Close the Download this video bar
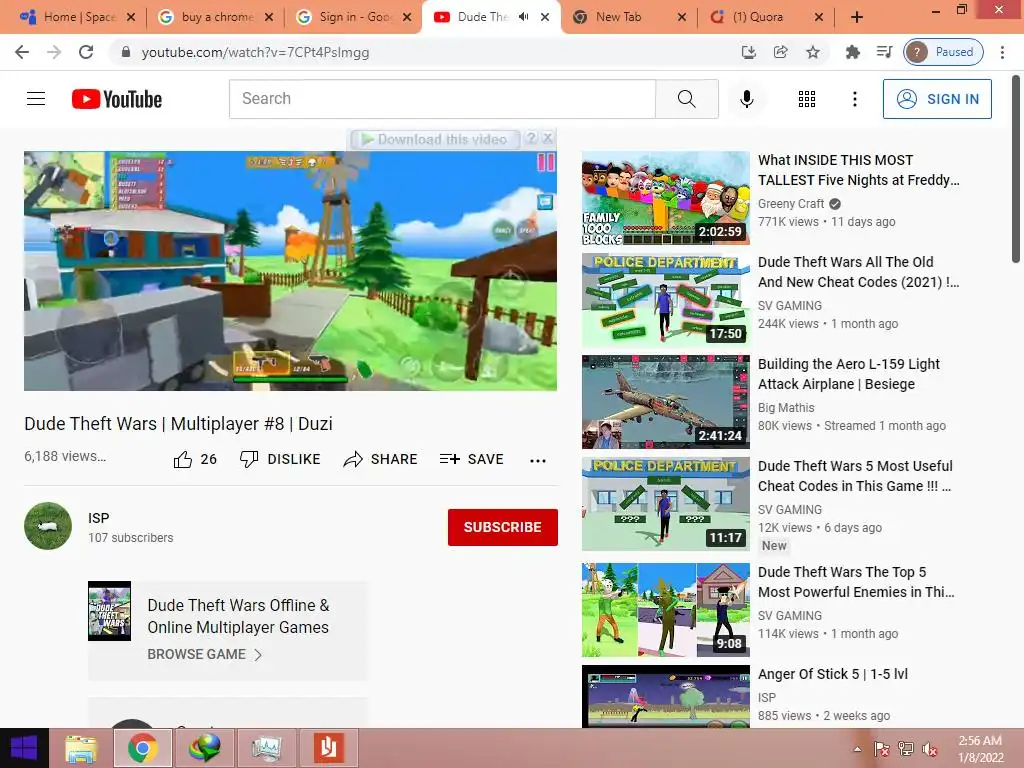 [x=548, y=138]
